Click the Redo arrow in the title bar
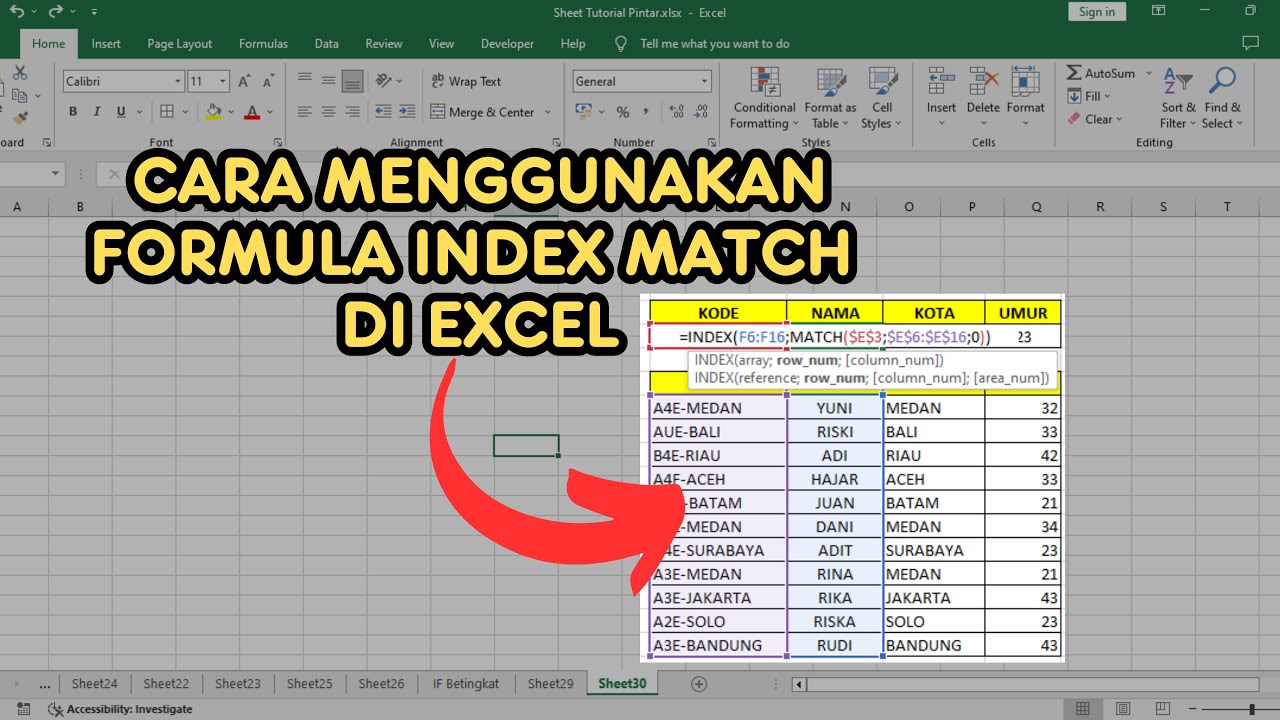1280x720 pixels. tap(55, 12)
